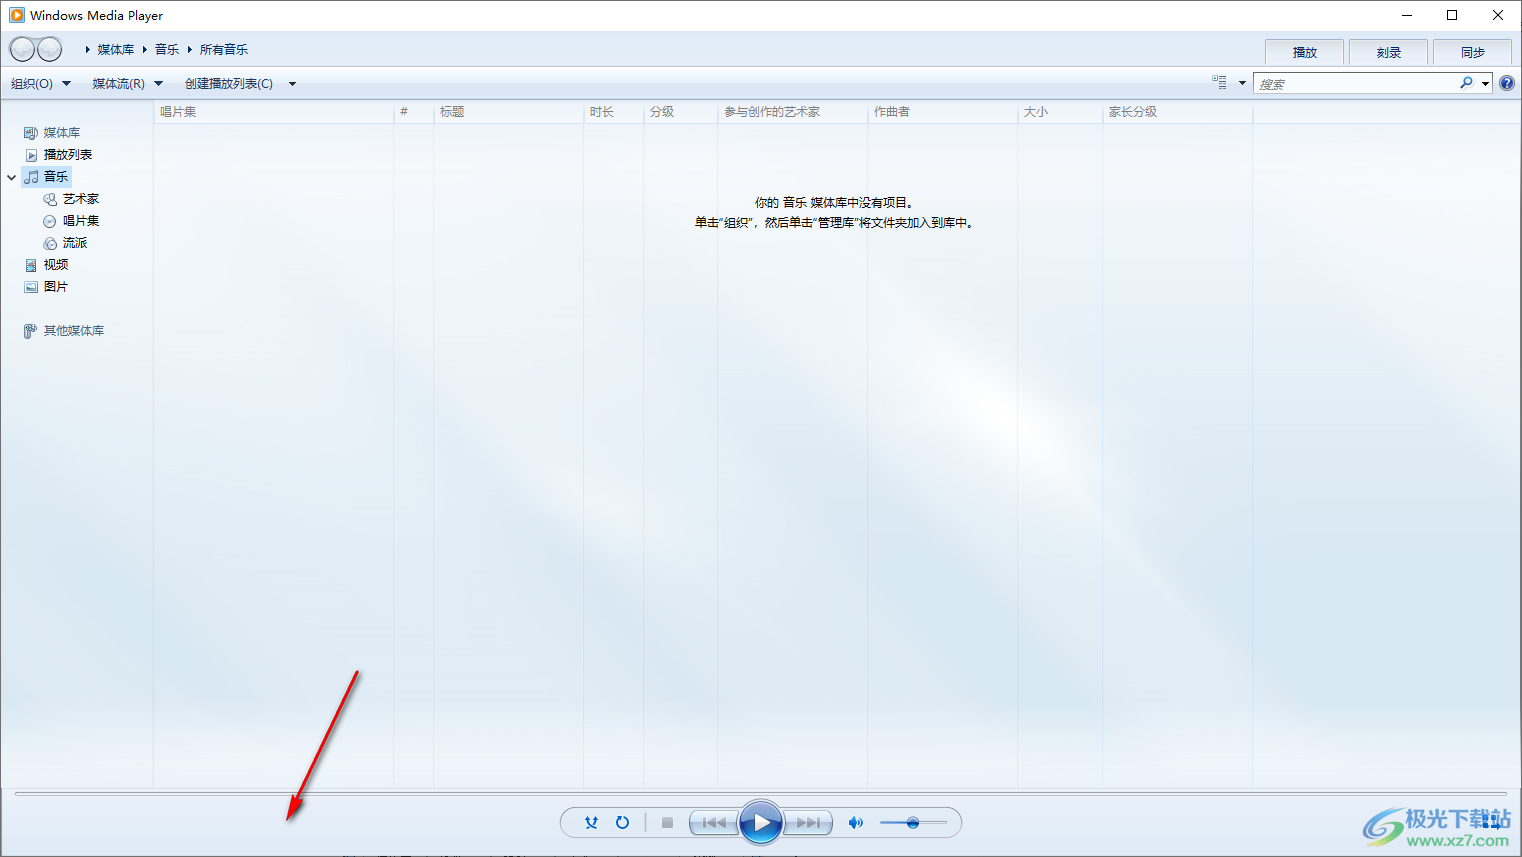
Task: Turn on repeat mode
Action: [622, 823]
